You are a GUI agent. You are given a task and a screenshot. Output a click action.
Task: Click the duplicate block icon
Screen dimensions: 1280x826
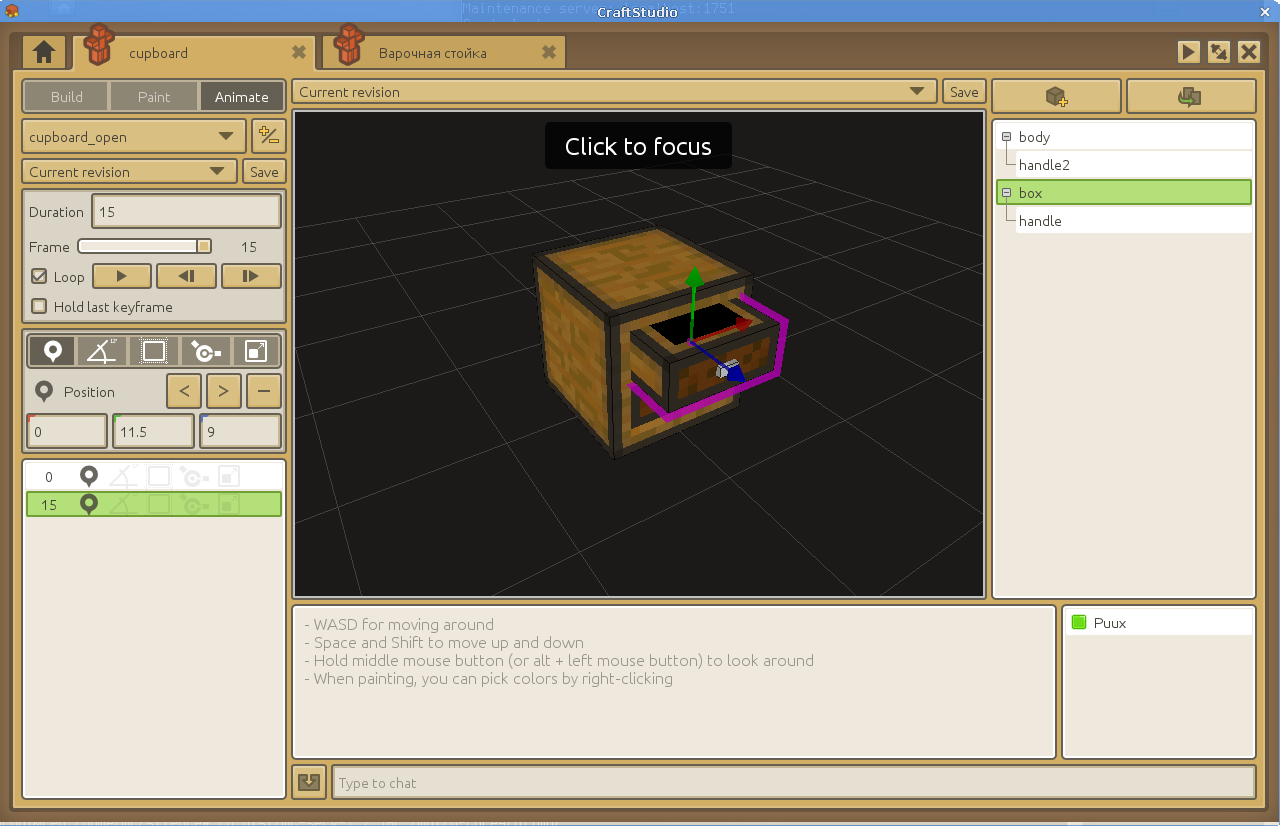1190,97
